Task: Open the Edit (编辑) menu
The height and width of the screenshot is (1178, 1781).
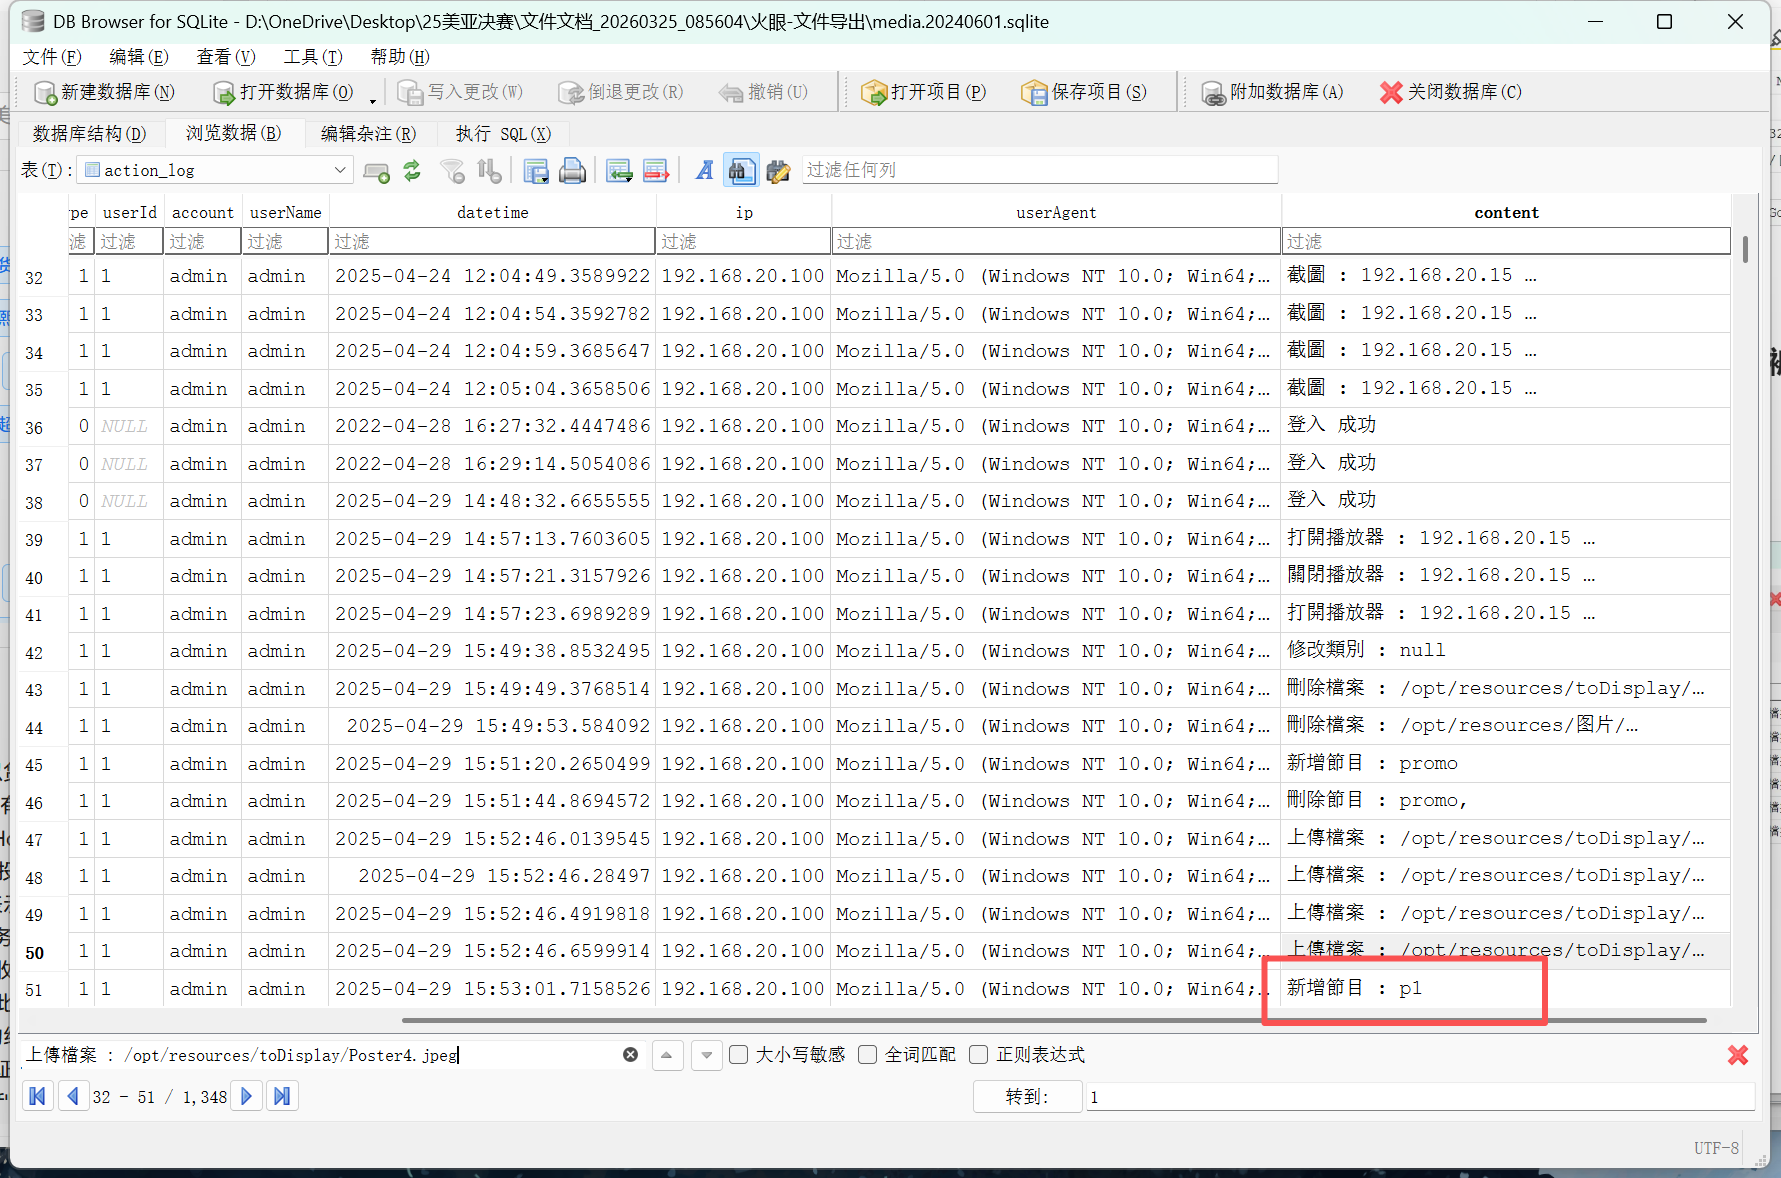Action: pos(139,57)
